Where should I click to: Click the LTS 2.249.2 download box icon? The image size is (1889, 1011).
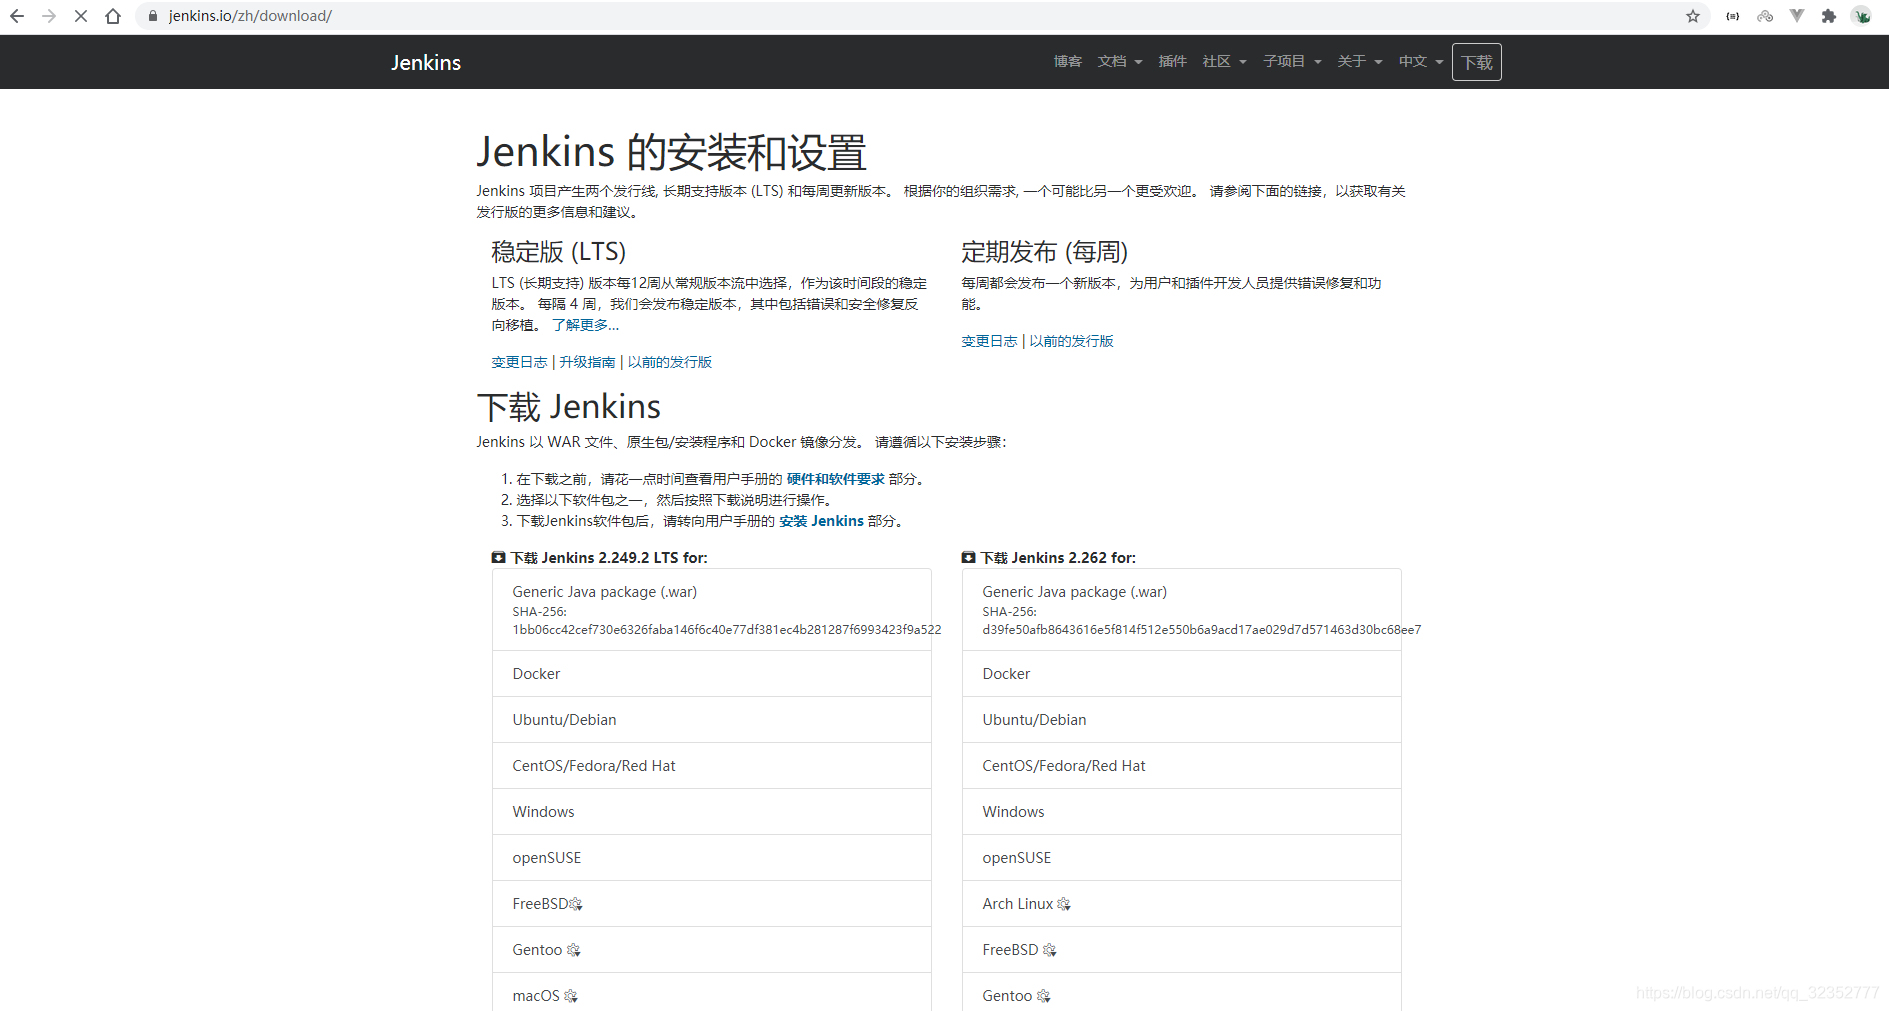(x=498, y=558)
